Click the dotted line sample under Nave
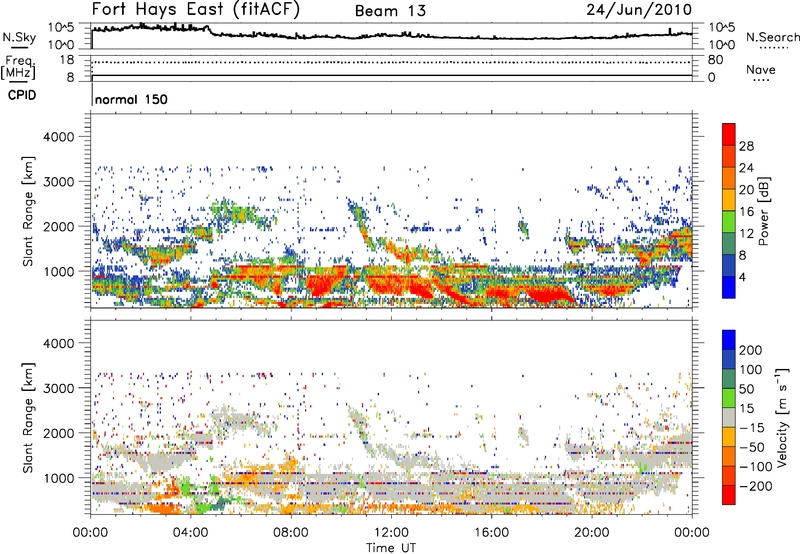The height and width of the screenshot is (554, 800). tap(761, 81)
